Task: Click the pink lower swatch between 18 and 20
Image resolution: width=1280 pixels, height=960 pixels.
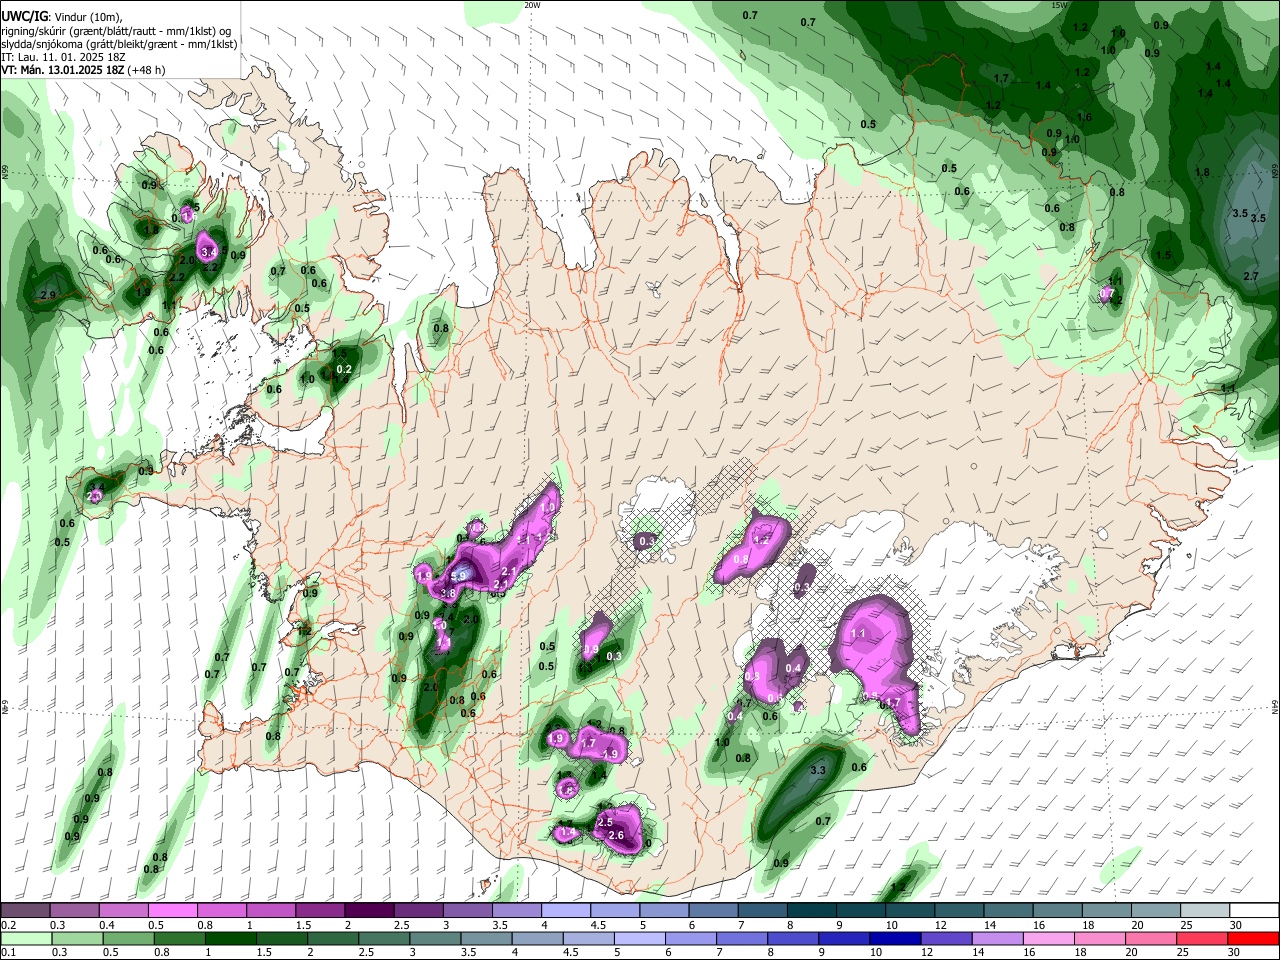Action: pos(1100,938)
